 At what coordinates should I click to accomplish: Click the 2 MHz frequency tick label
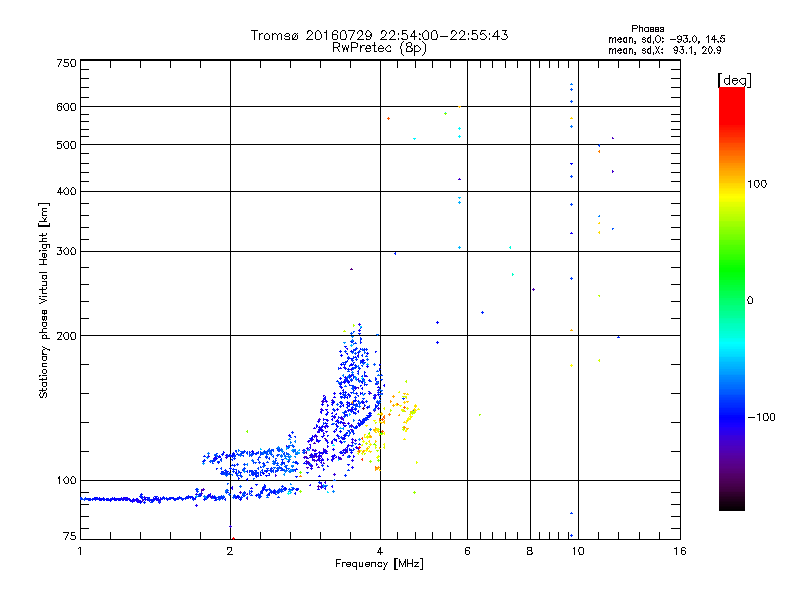coord(230,551)
